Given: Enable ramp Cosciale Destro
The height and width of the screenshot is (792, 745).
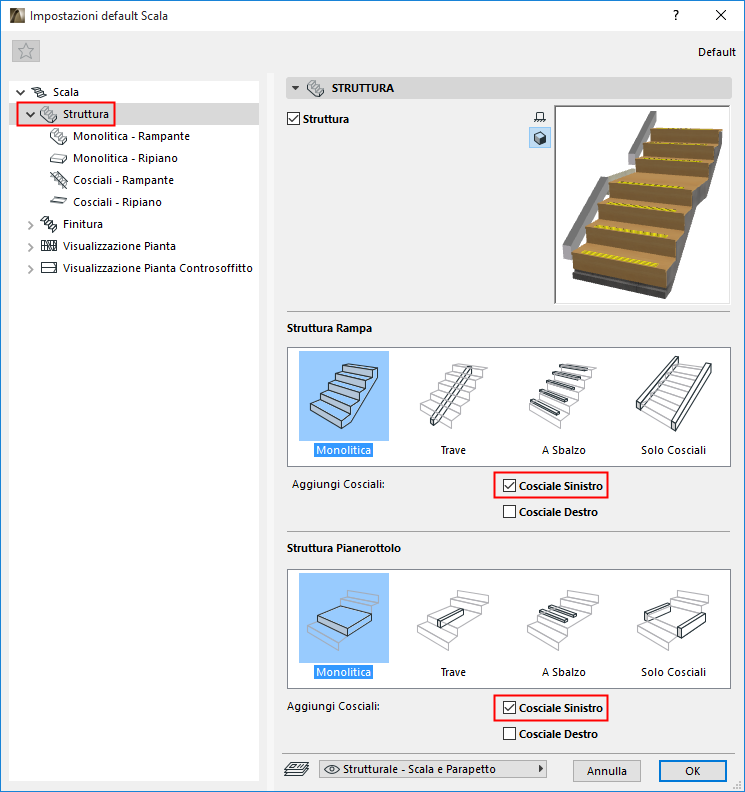Looking at the screenshot, I should (x=509, y=512).
